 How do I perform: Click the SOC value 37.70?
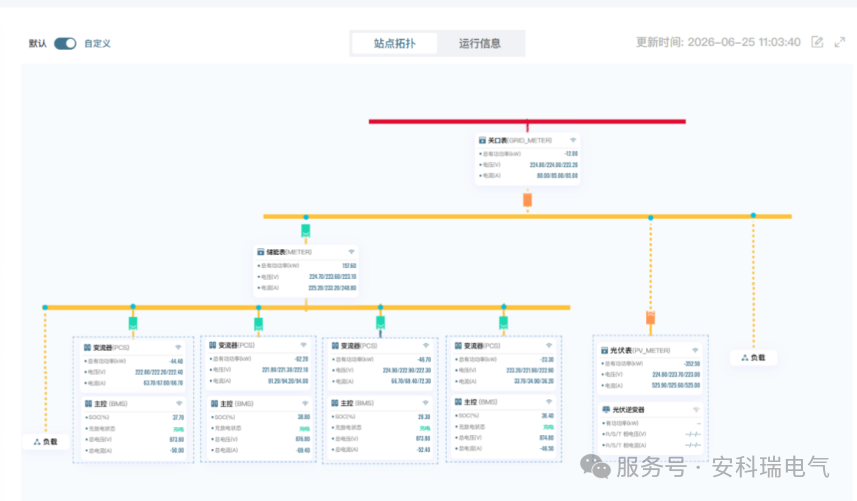pyautogui.click(x=178, y=417)
